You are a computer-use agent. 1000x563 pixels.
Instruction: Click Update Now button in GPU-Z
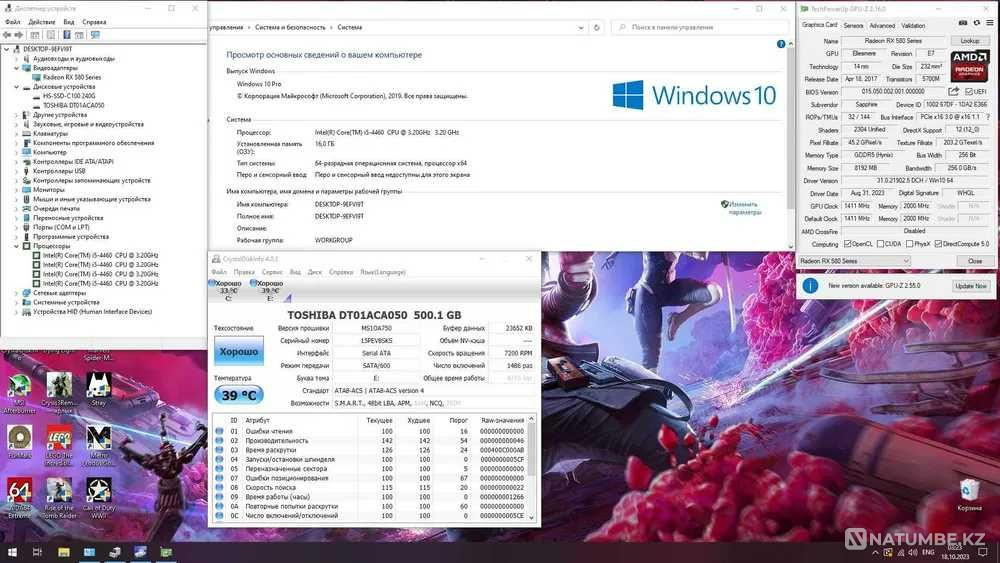(x=971, y=286)
